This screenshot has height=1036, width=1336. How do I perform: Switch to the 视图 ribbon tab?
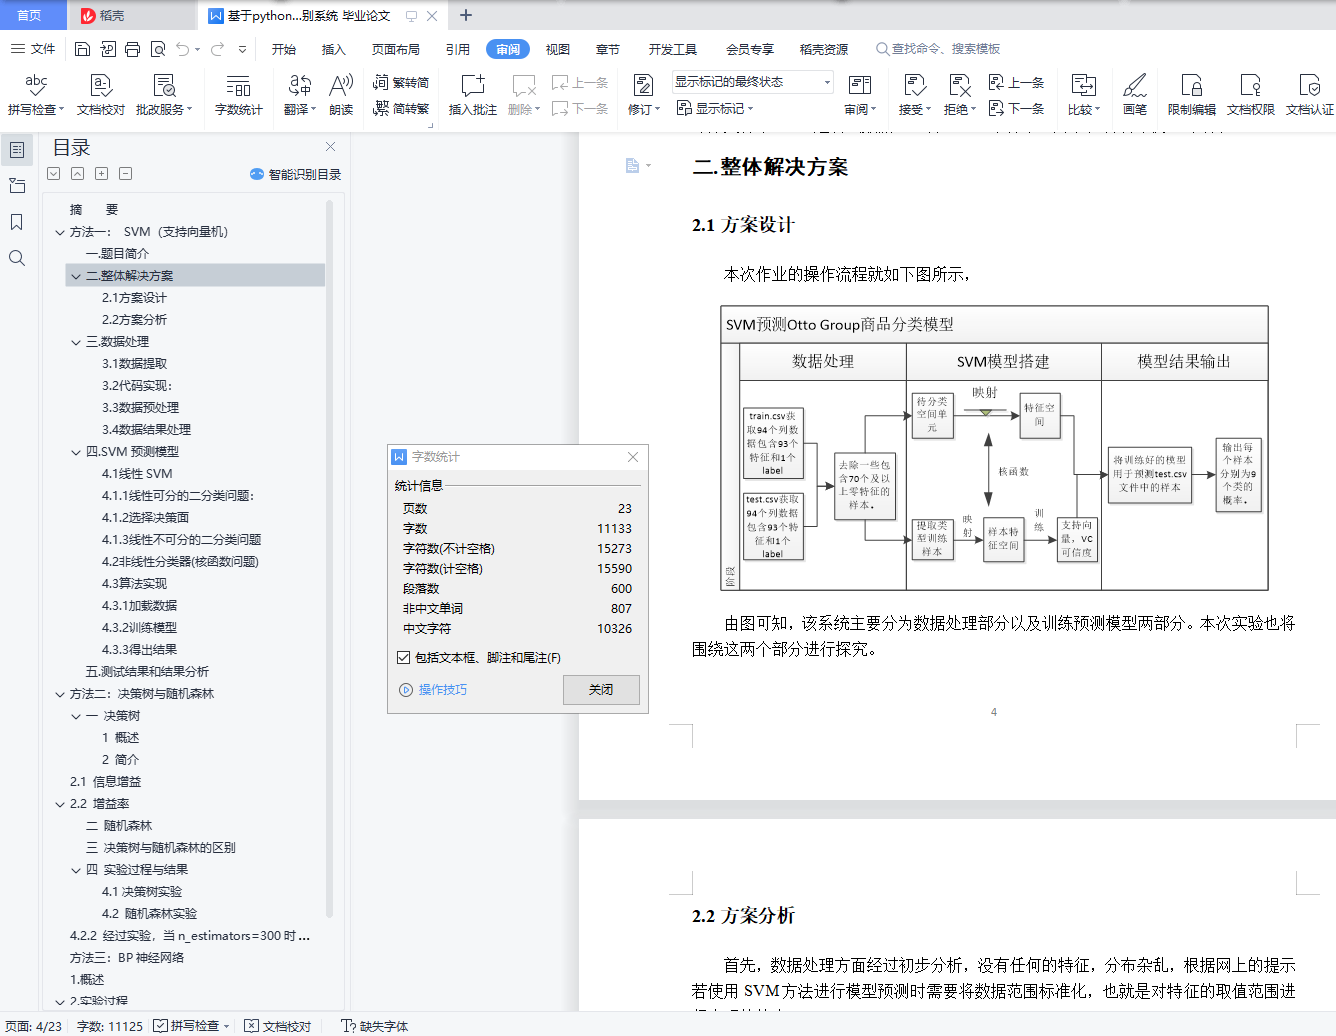coord(558,49)
